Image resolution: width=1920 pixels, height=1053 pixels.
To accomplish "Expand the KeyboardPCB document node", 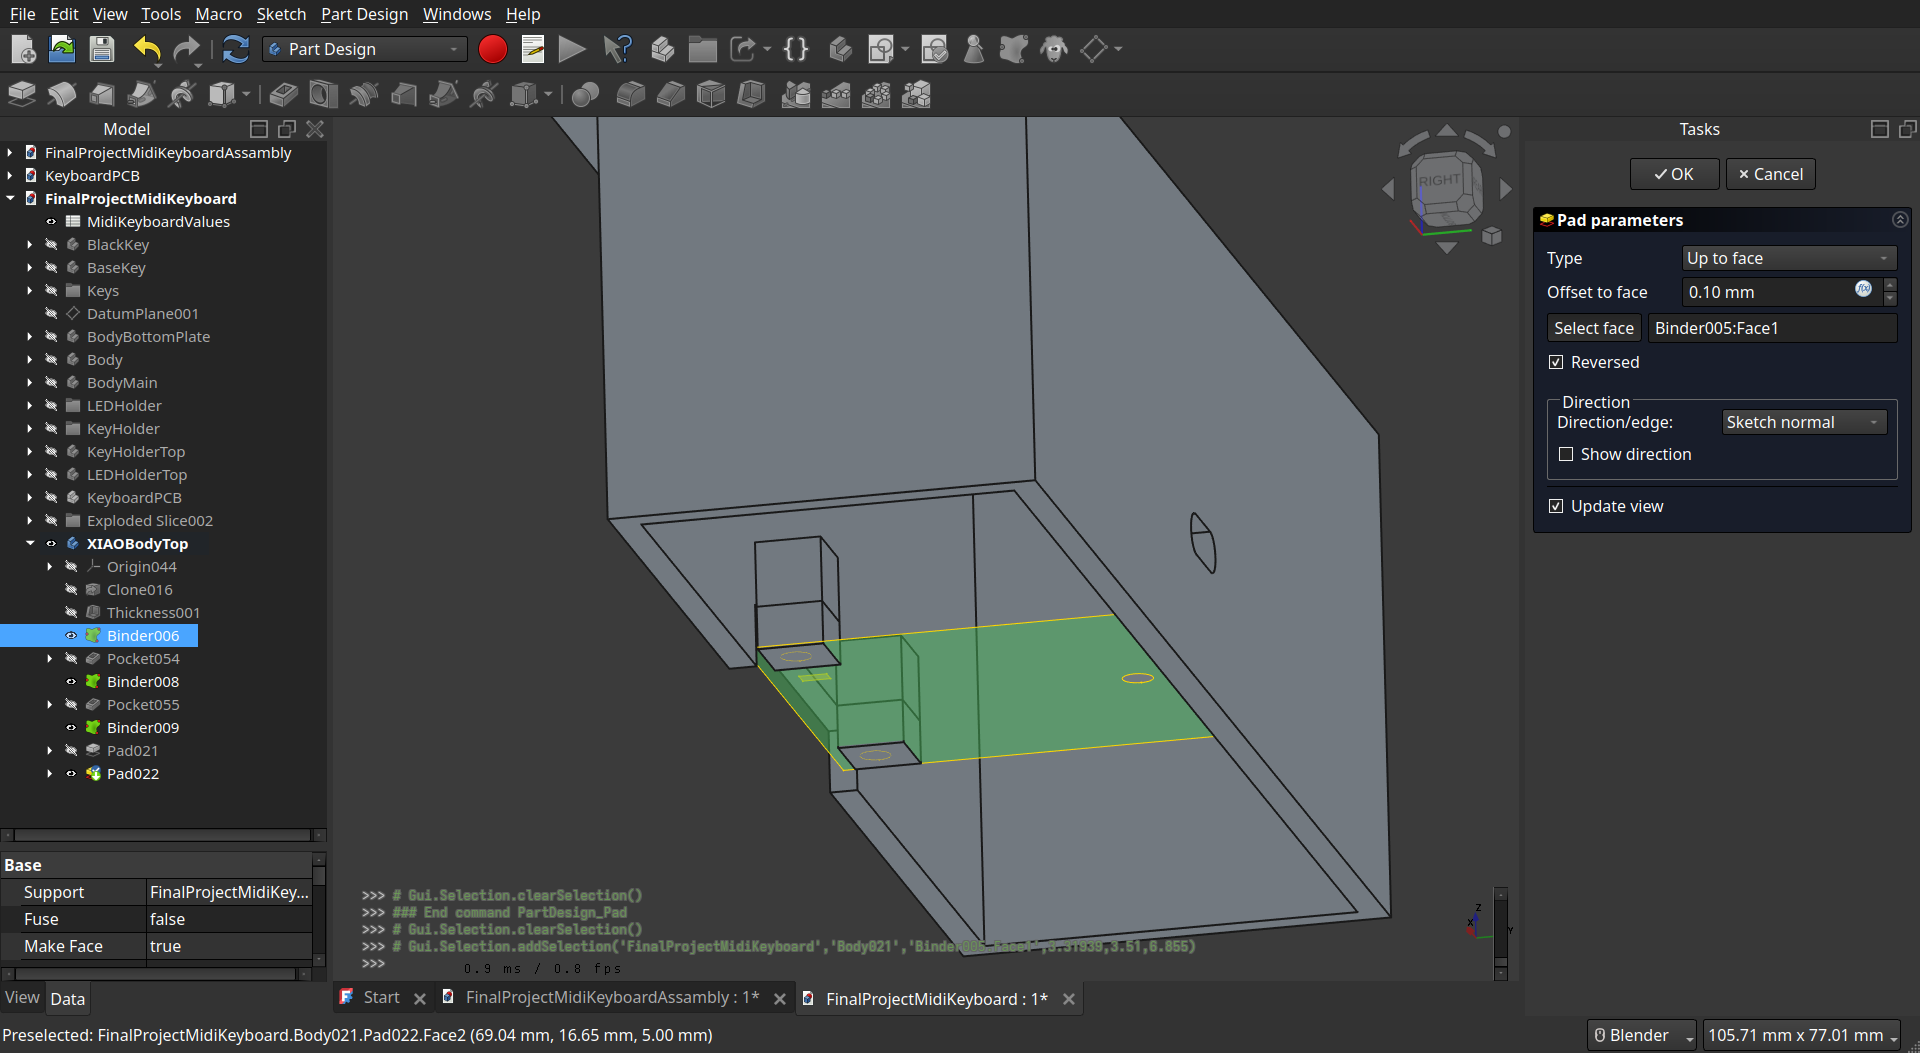I will pyautogui.click(x=10, y=176).
